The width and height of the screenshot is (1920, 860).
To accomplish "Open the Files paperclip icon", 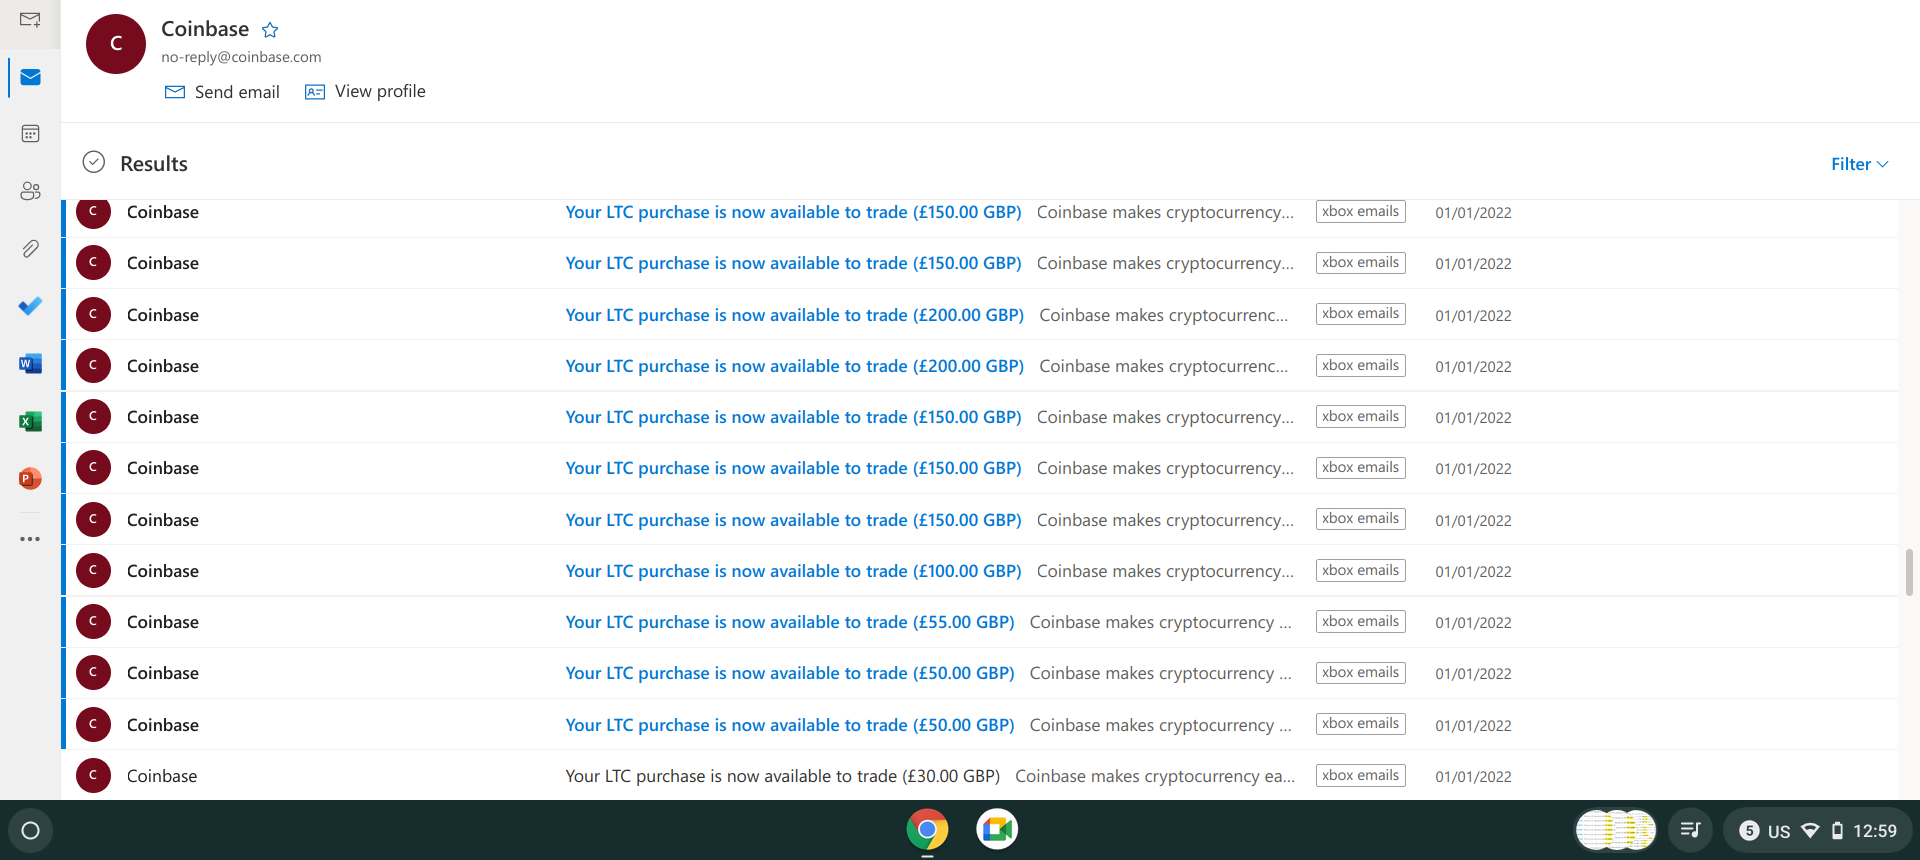I will 30,248.
